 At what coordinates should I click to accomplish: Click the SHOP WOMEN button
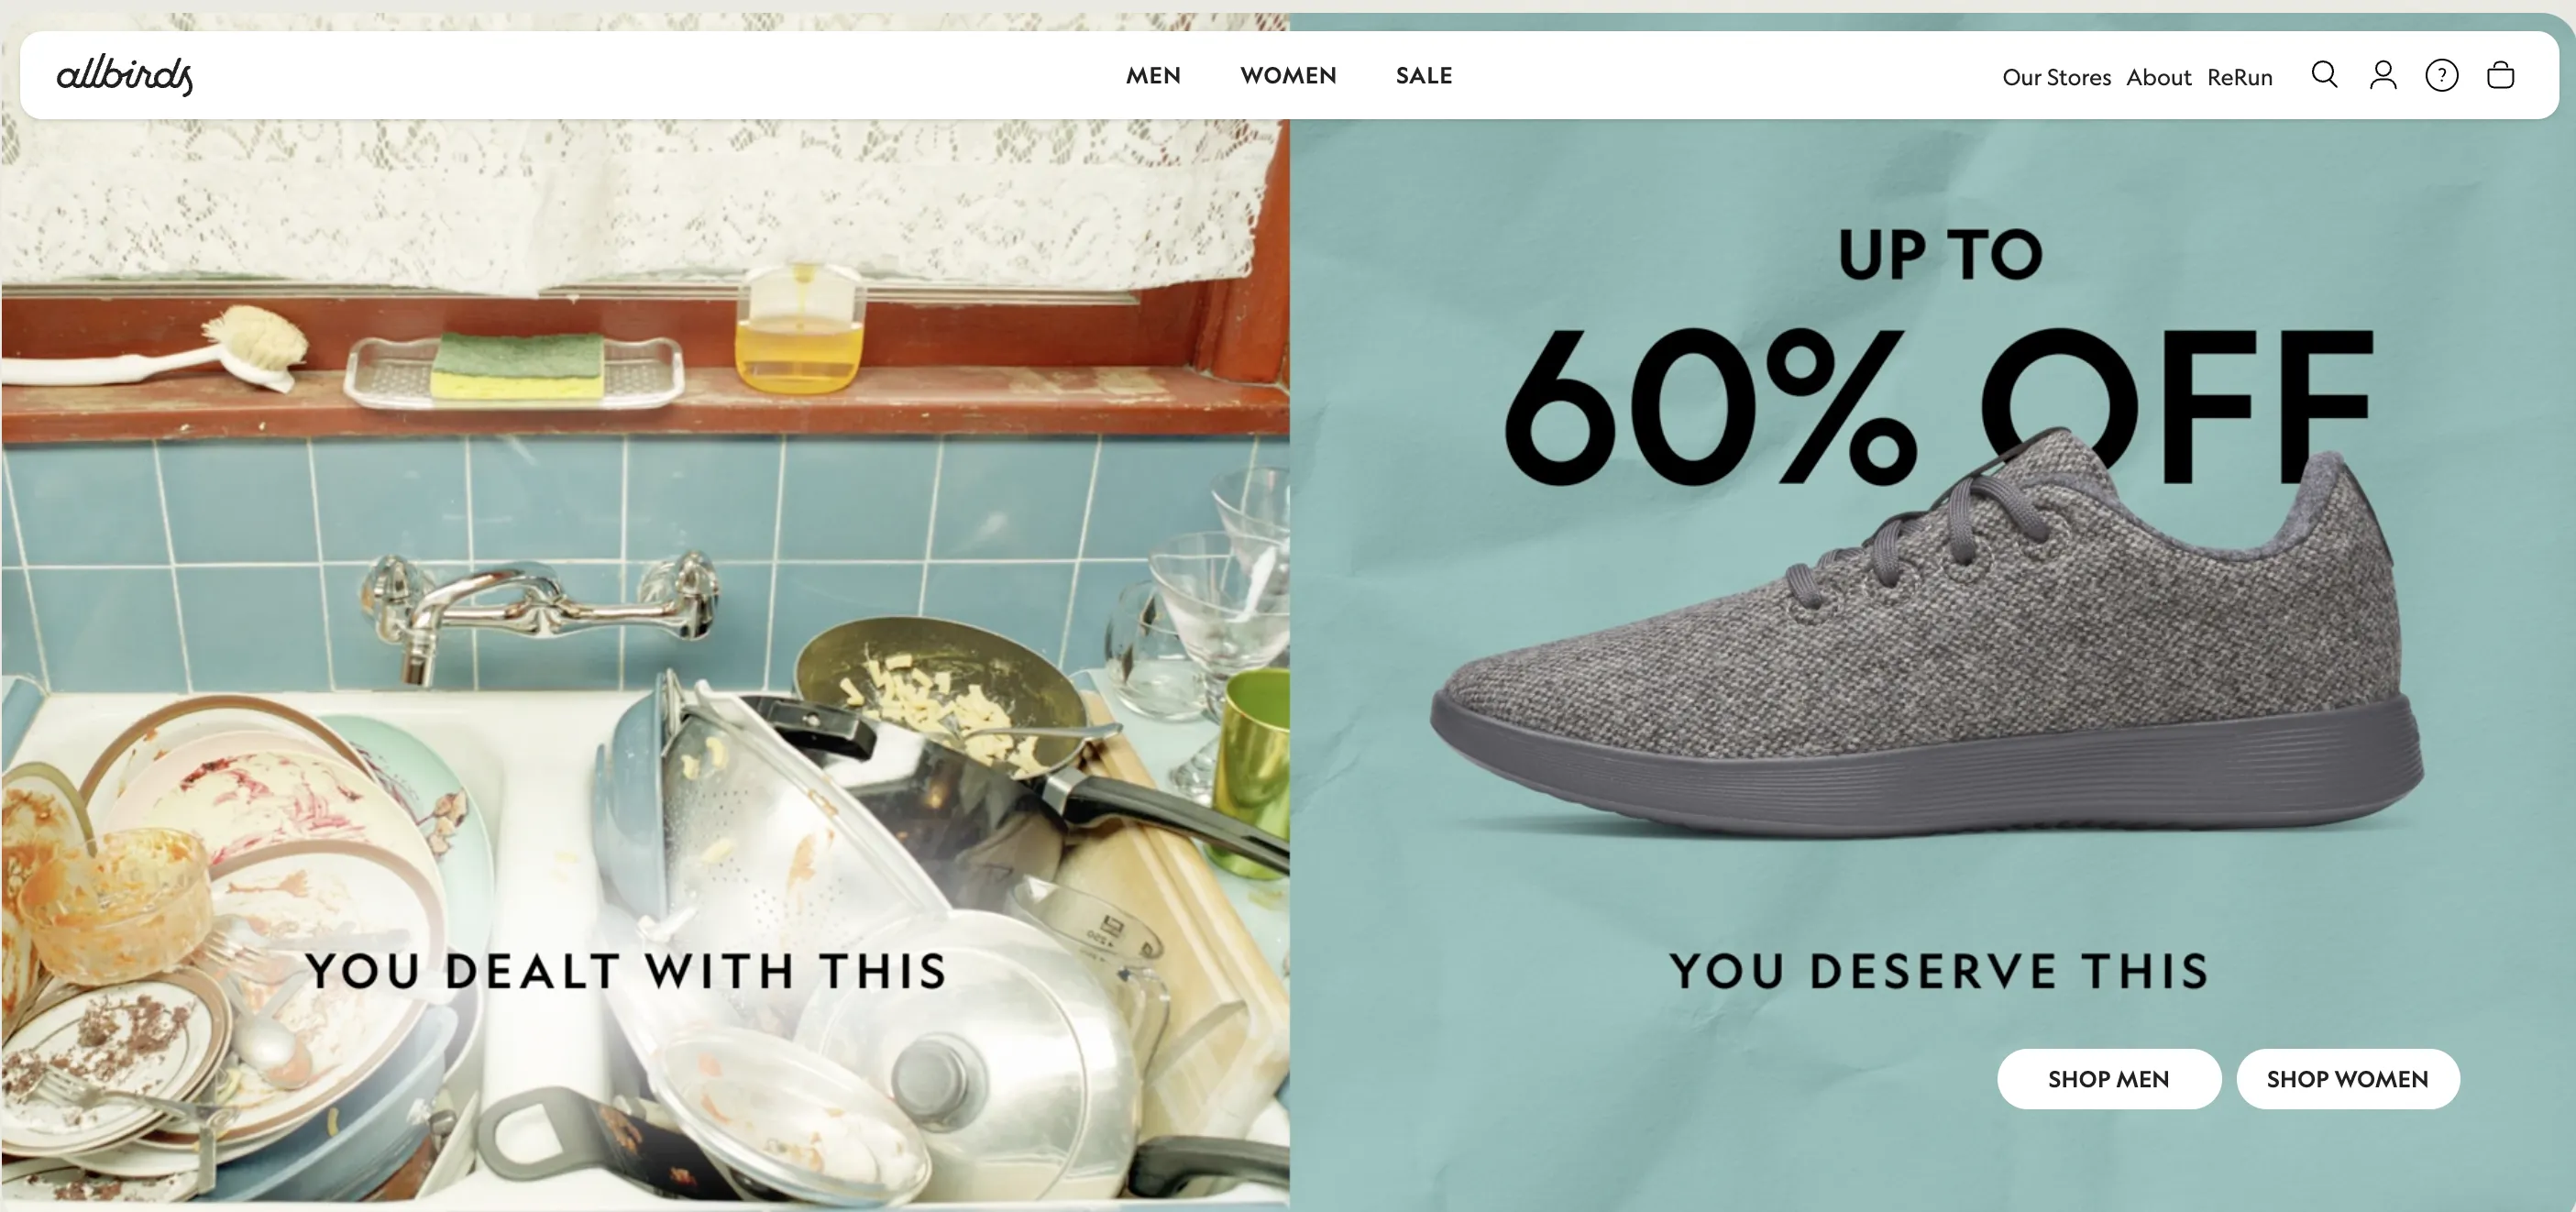[x=2348, y=1079]
